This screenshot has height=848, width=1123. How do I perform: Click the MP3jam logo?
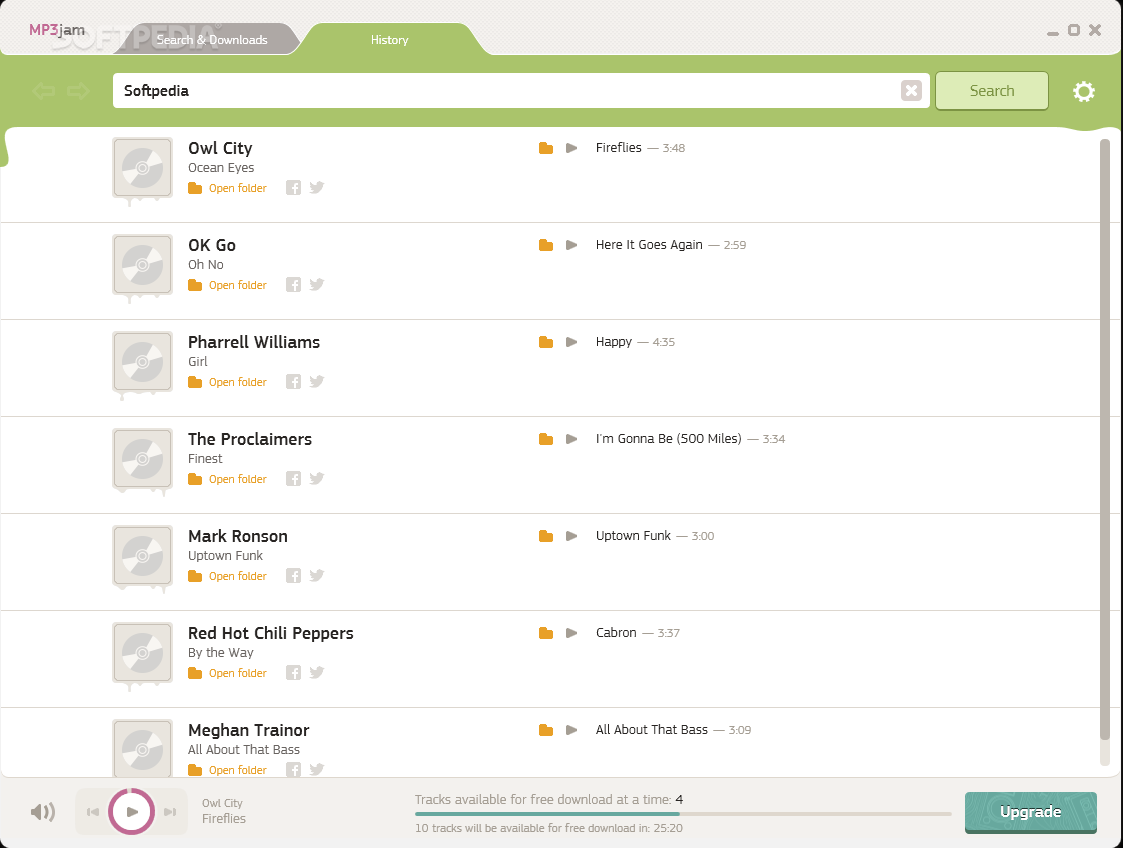tap(57, 30)
